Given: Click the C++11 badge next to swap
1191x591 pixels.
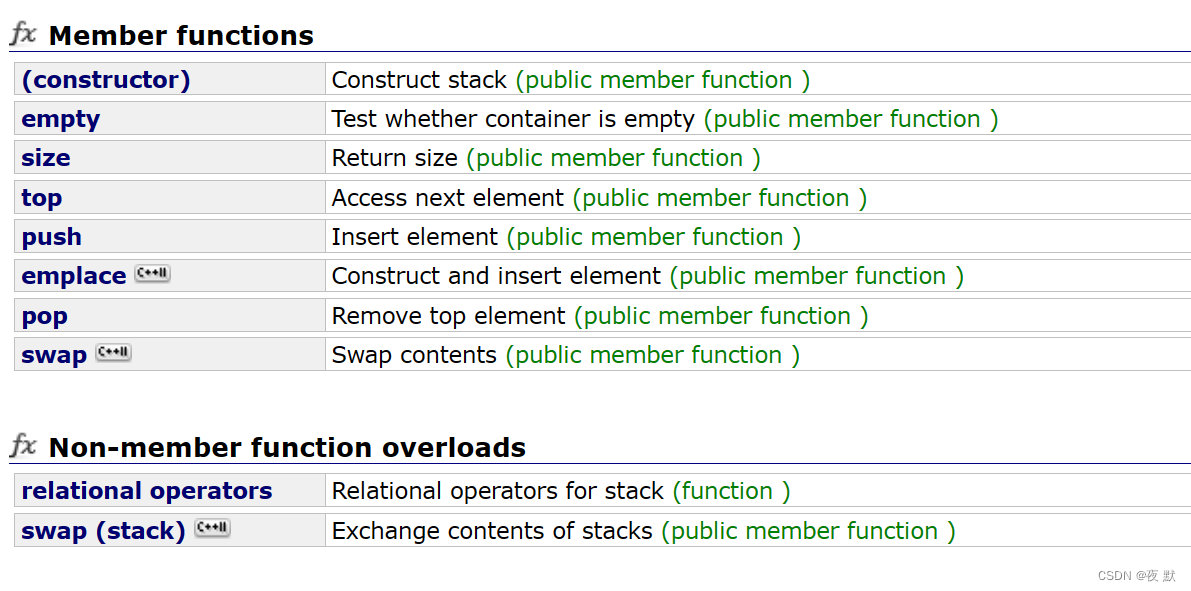Looking at the screenshot, I should click(x=114, y=353).
